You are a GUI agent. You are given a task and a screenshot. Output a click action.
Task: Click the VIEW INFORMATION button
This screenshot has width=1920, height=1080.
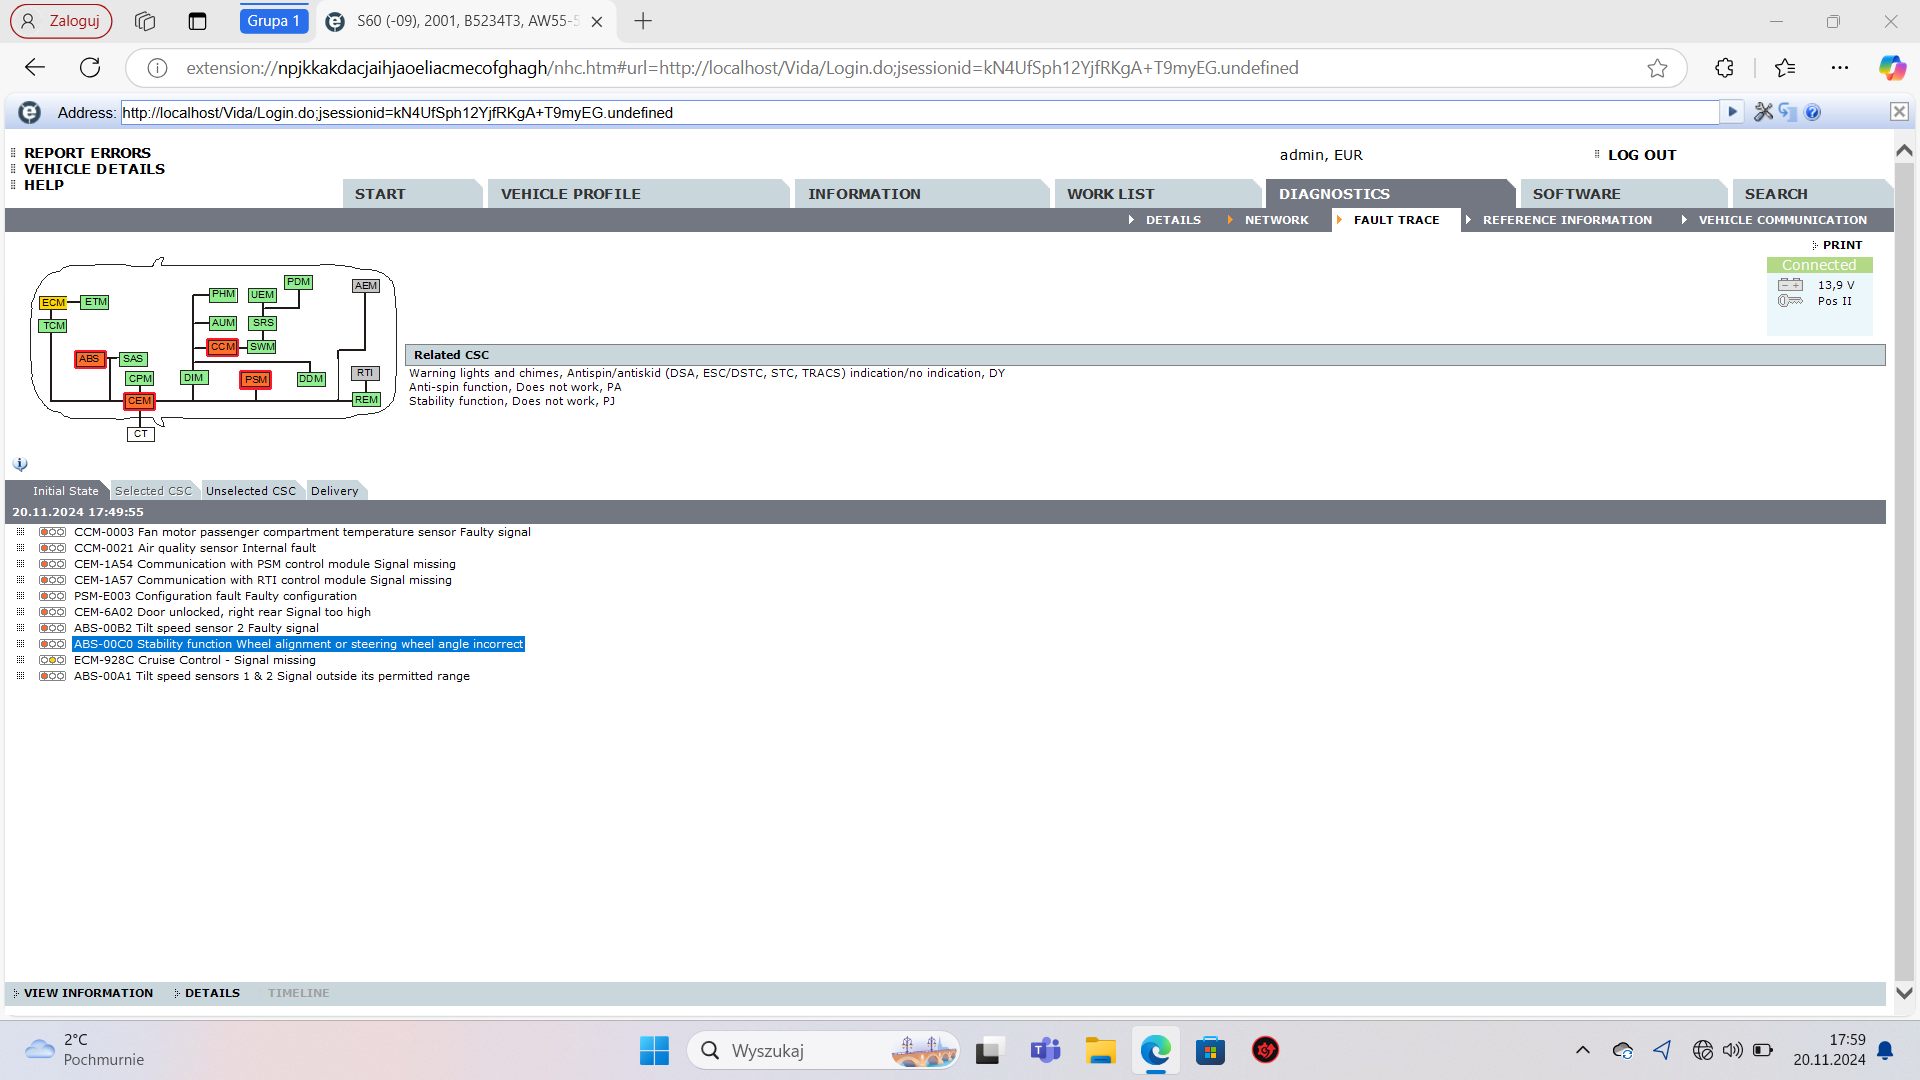[x=88, y=993]
